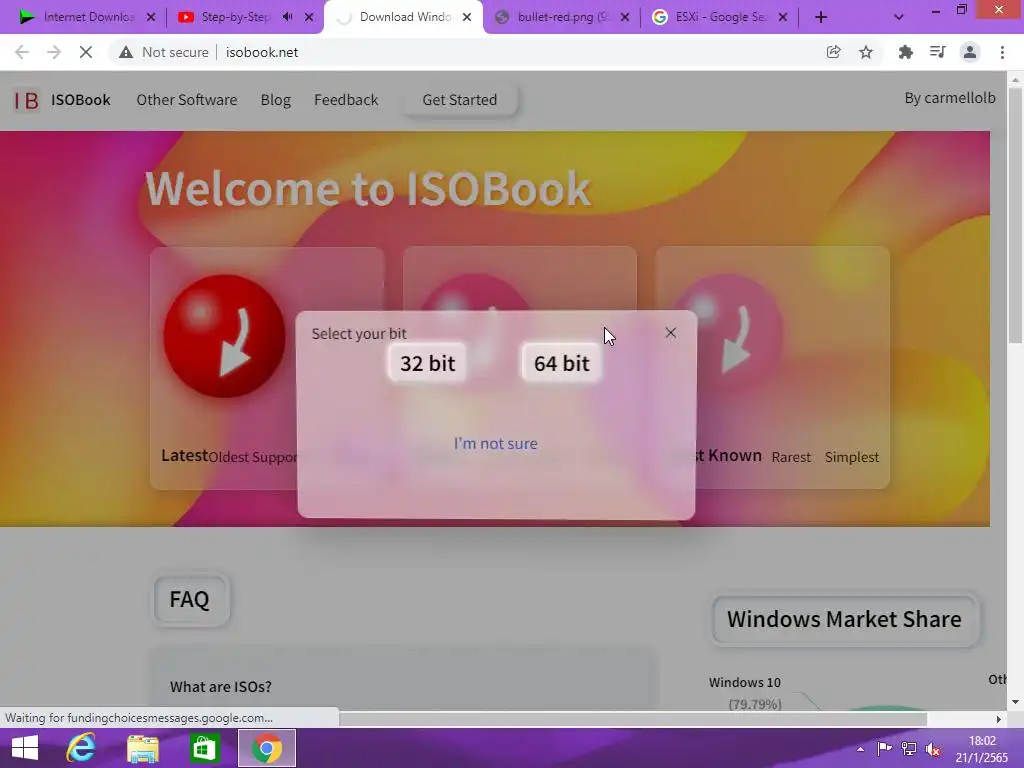
Task: Open the taskbar clock and date
Action: pyautogui.click(x=982, y=749)
